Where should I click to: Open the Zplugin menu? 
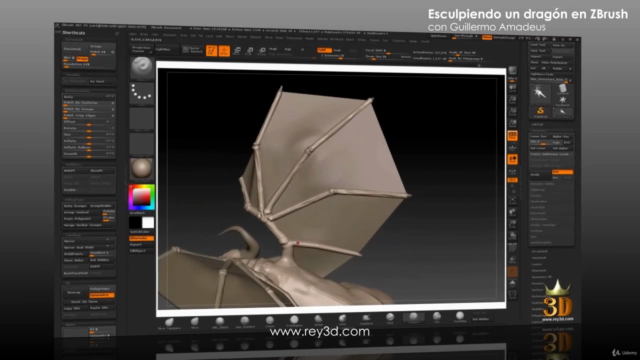pyautogui.click(x=413, y=41)
